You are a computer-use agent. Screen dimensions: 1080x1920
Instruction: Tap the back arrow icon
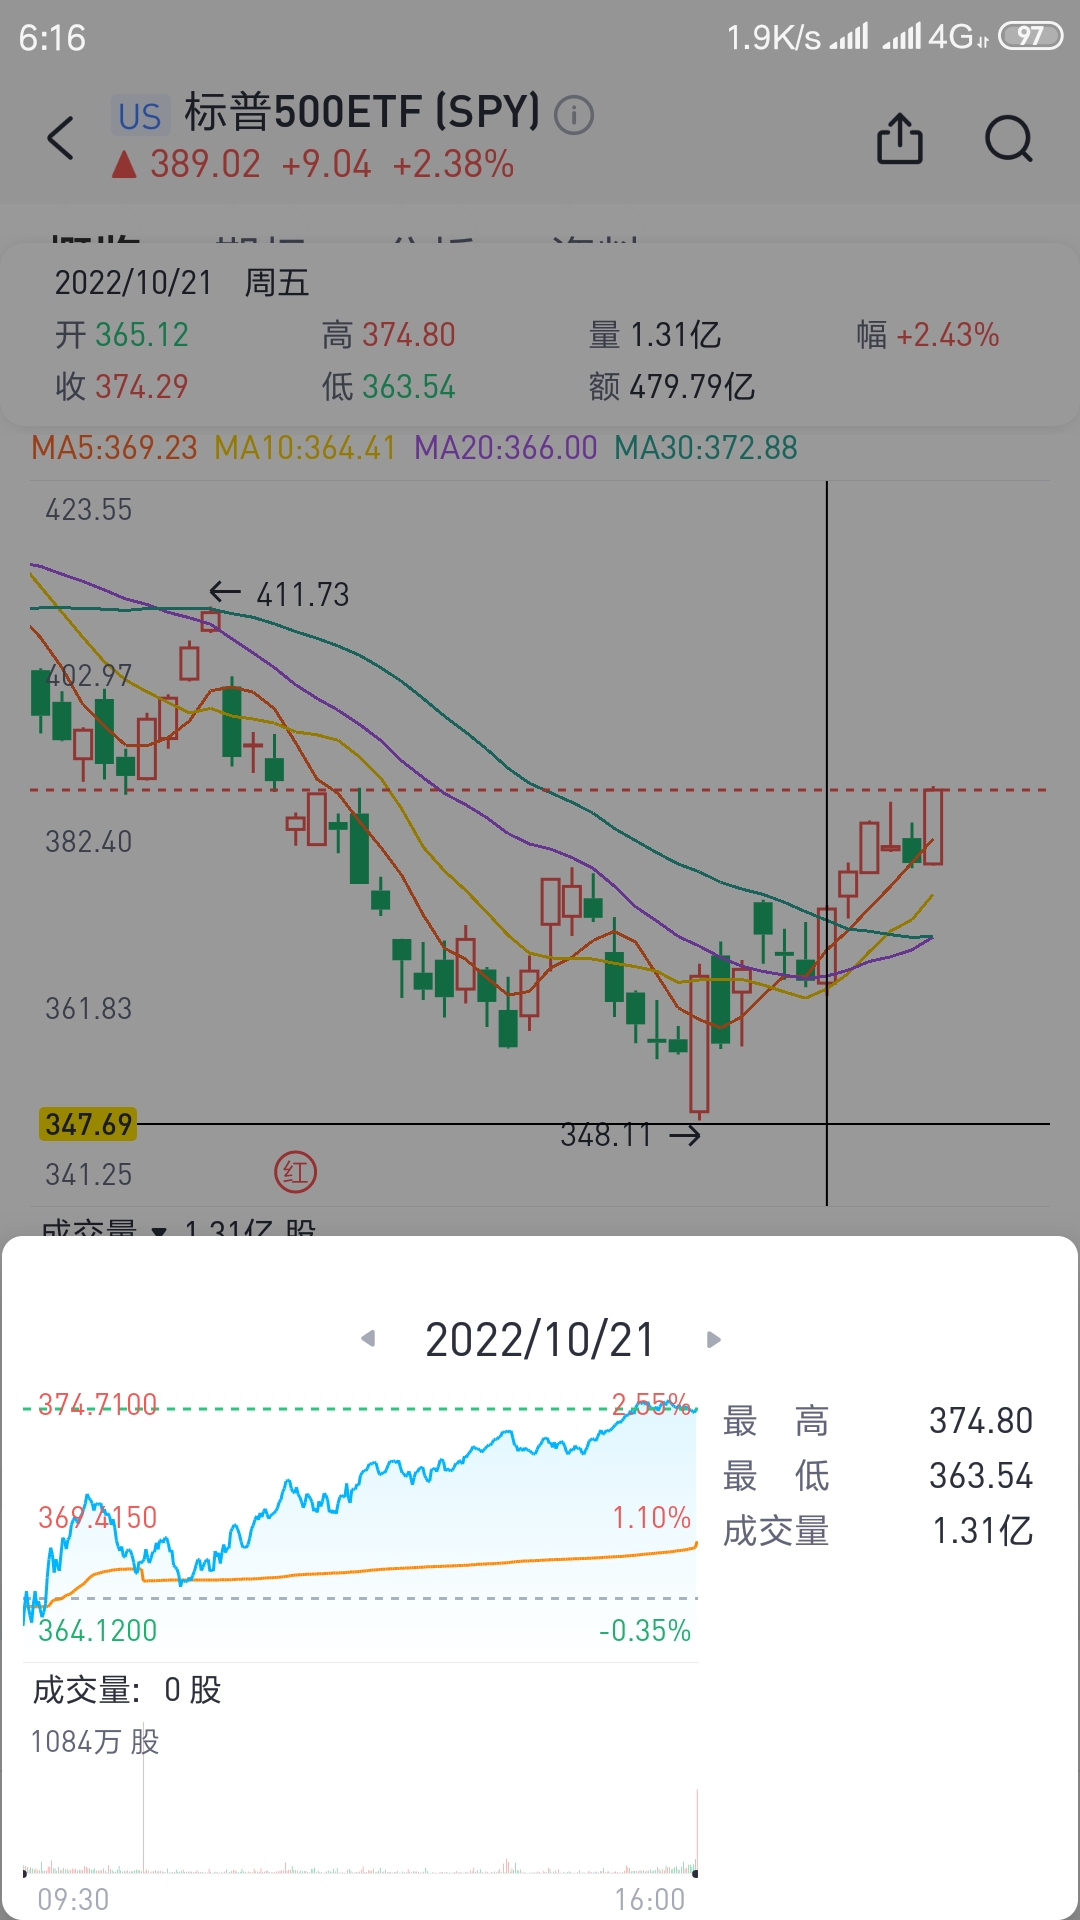[x=61, y=138]
